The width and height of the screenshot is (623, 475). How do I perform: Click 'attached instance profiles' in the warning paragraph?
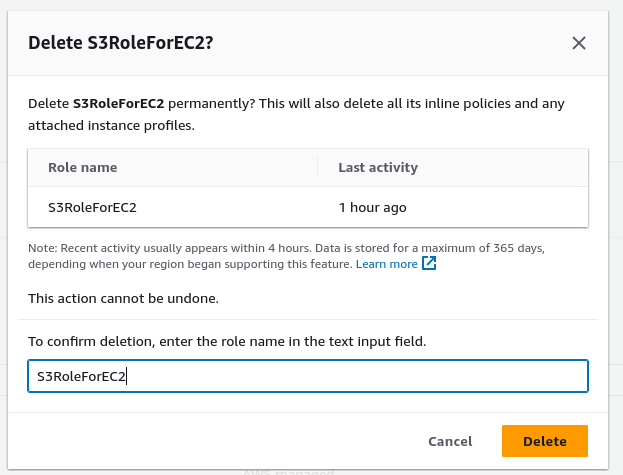point(110,126)
